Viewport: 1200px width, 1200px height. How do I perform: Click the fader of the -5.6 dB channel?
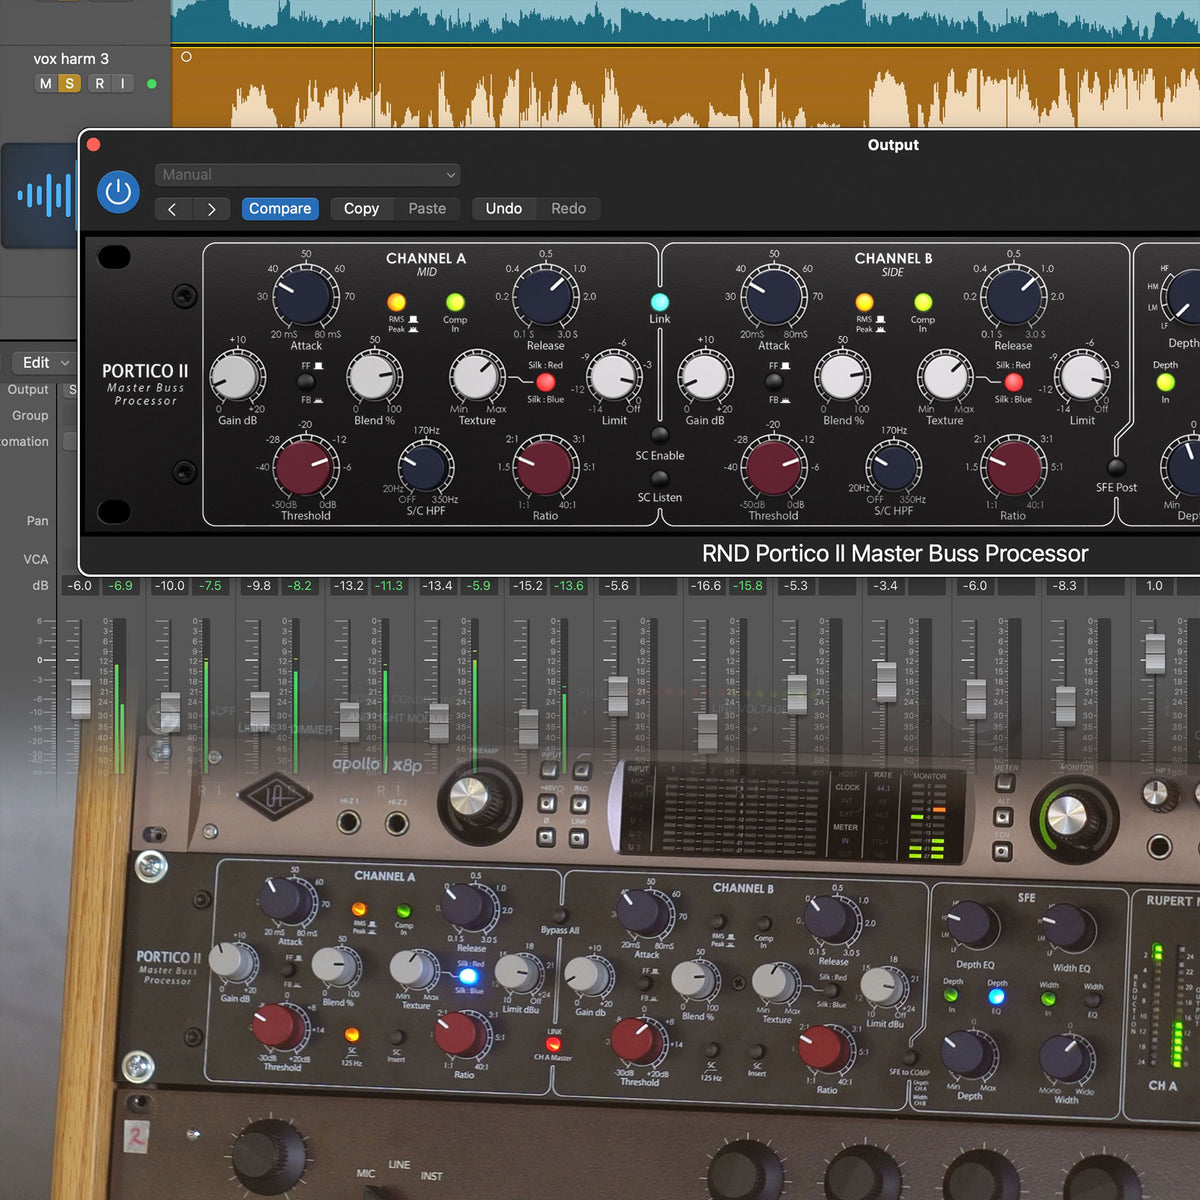click(618, 696)
